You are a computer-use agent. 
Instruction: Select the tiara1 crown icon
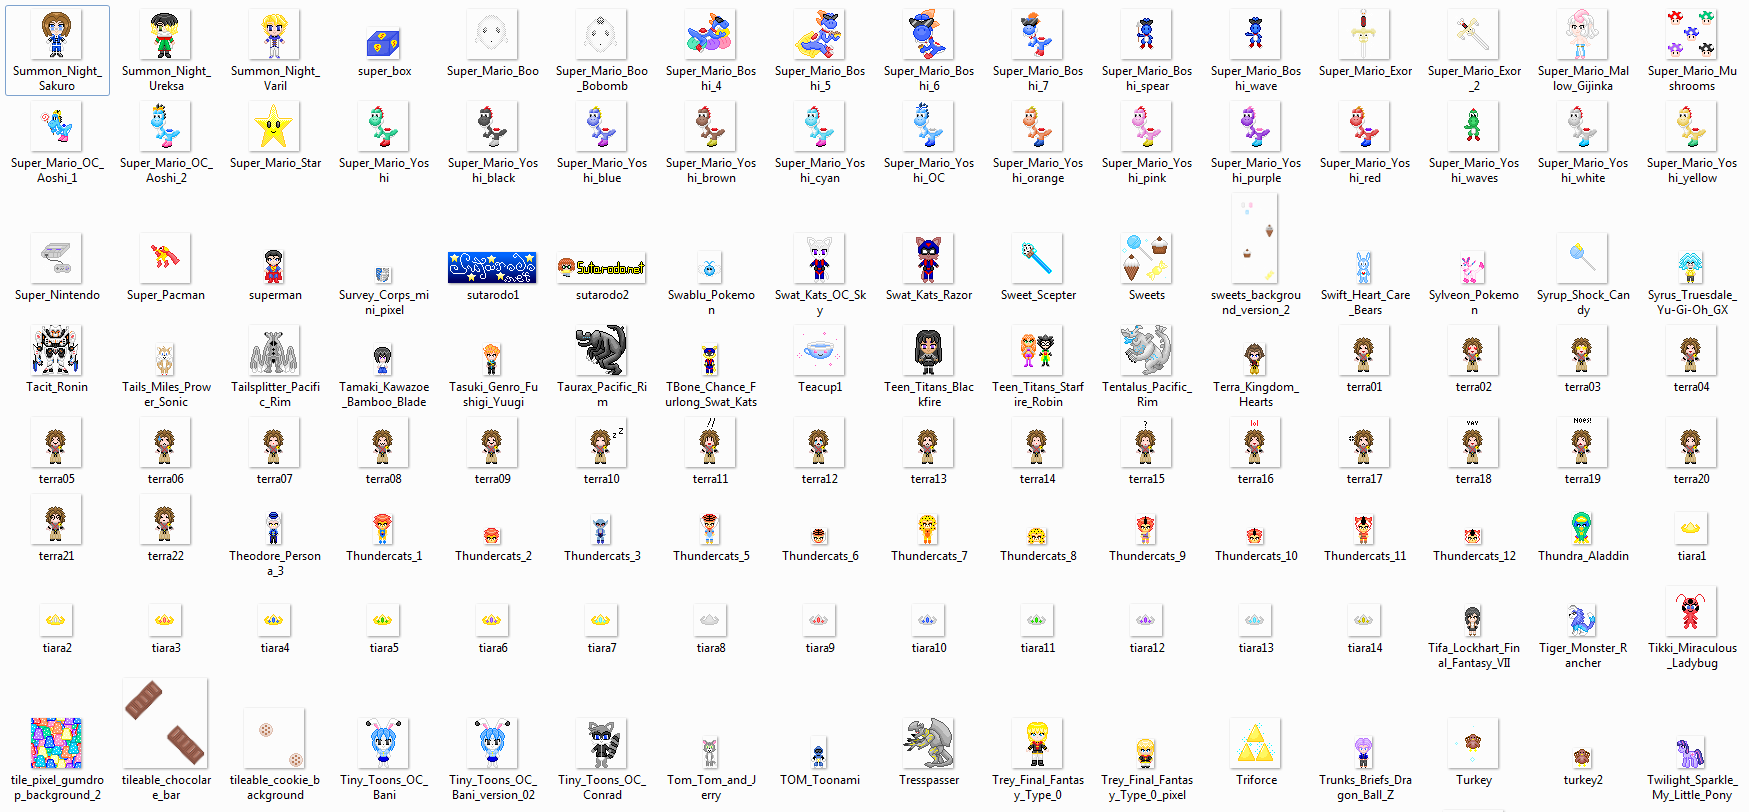[x=1692, y=528]
